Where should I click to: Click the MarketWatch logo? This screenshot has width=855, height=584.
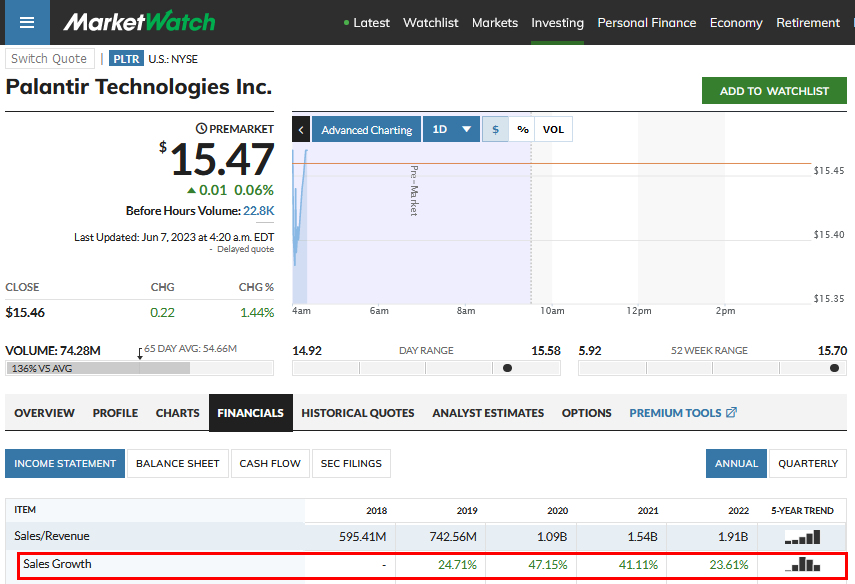[x=140, y=22]
